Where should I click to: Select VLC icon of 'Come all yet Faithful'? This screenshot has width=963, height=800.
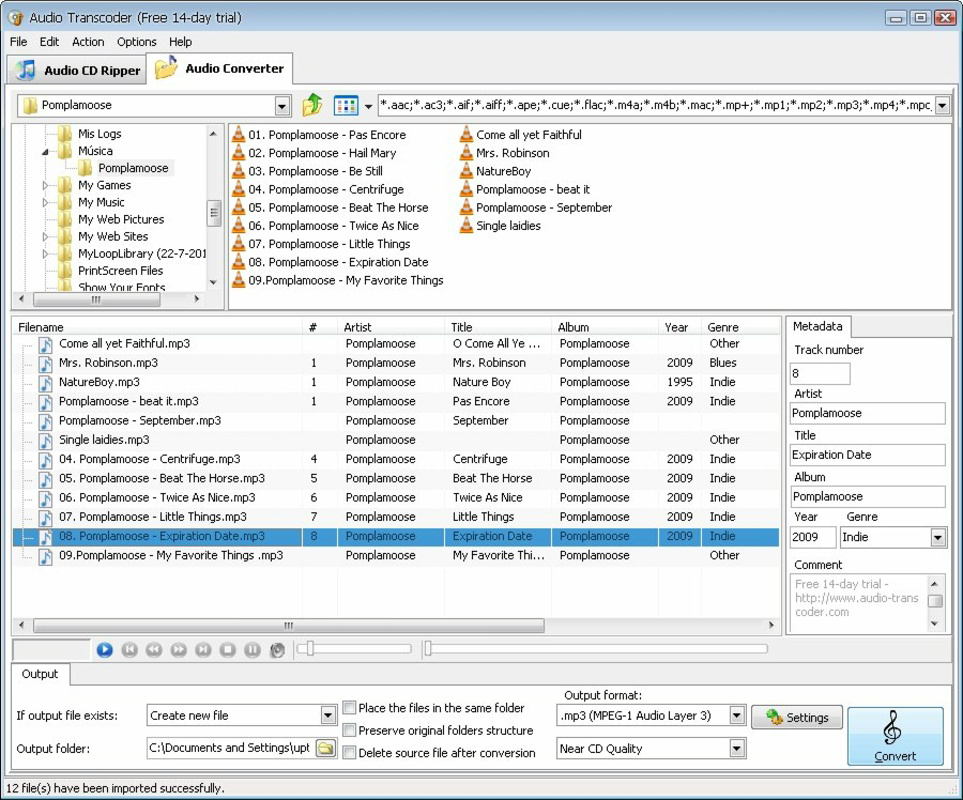(x=466, y=134)
